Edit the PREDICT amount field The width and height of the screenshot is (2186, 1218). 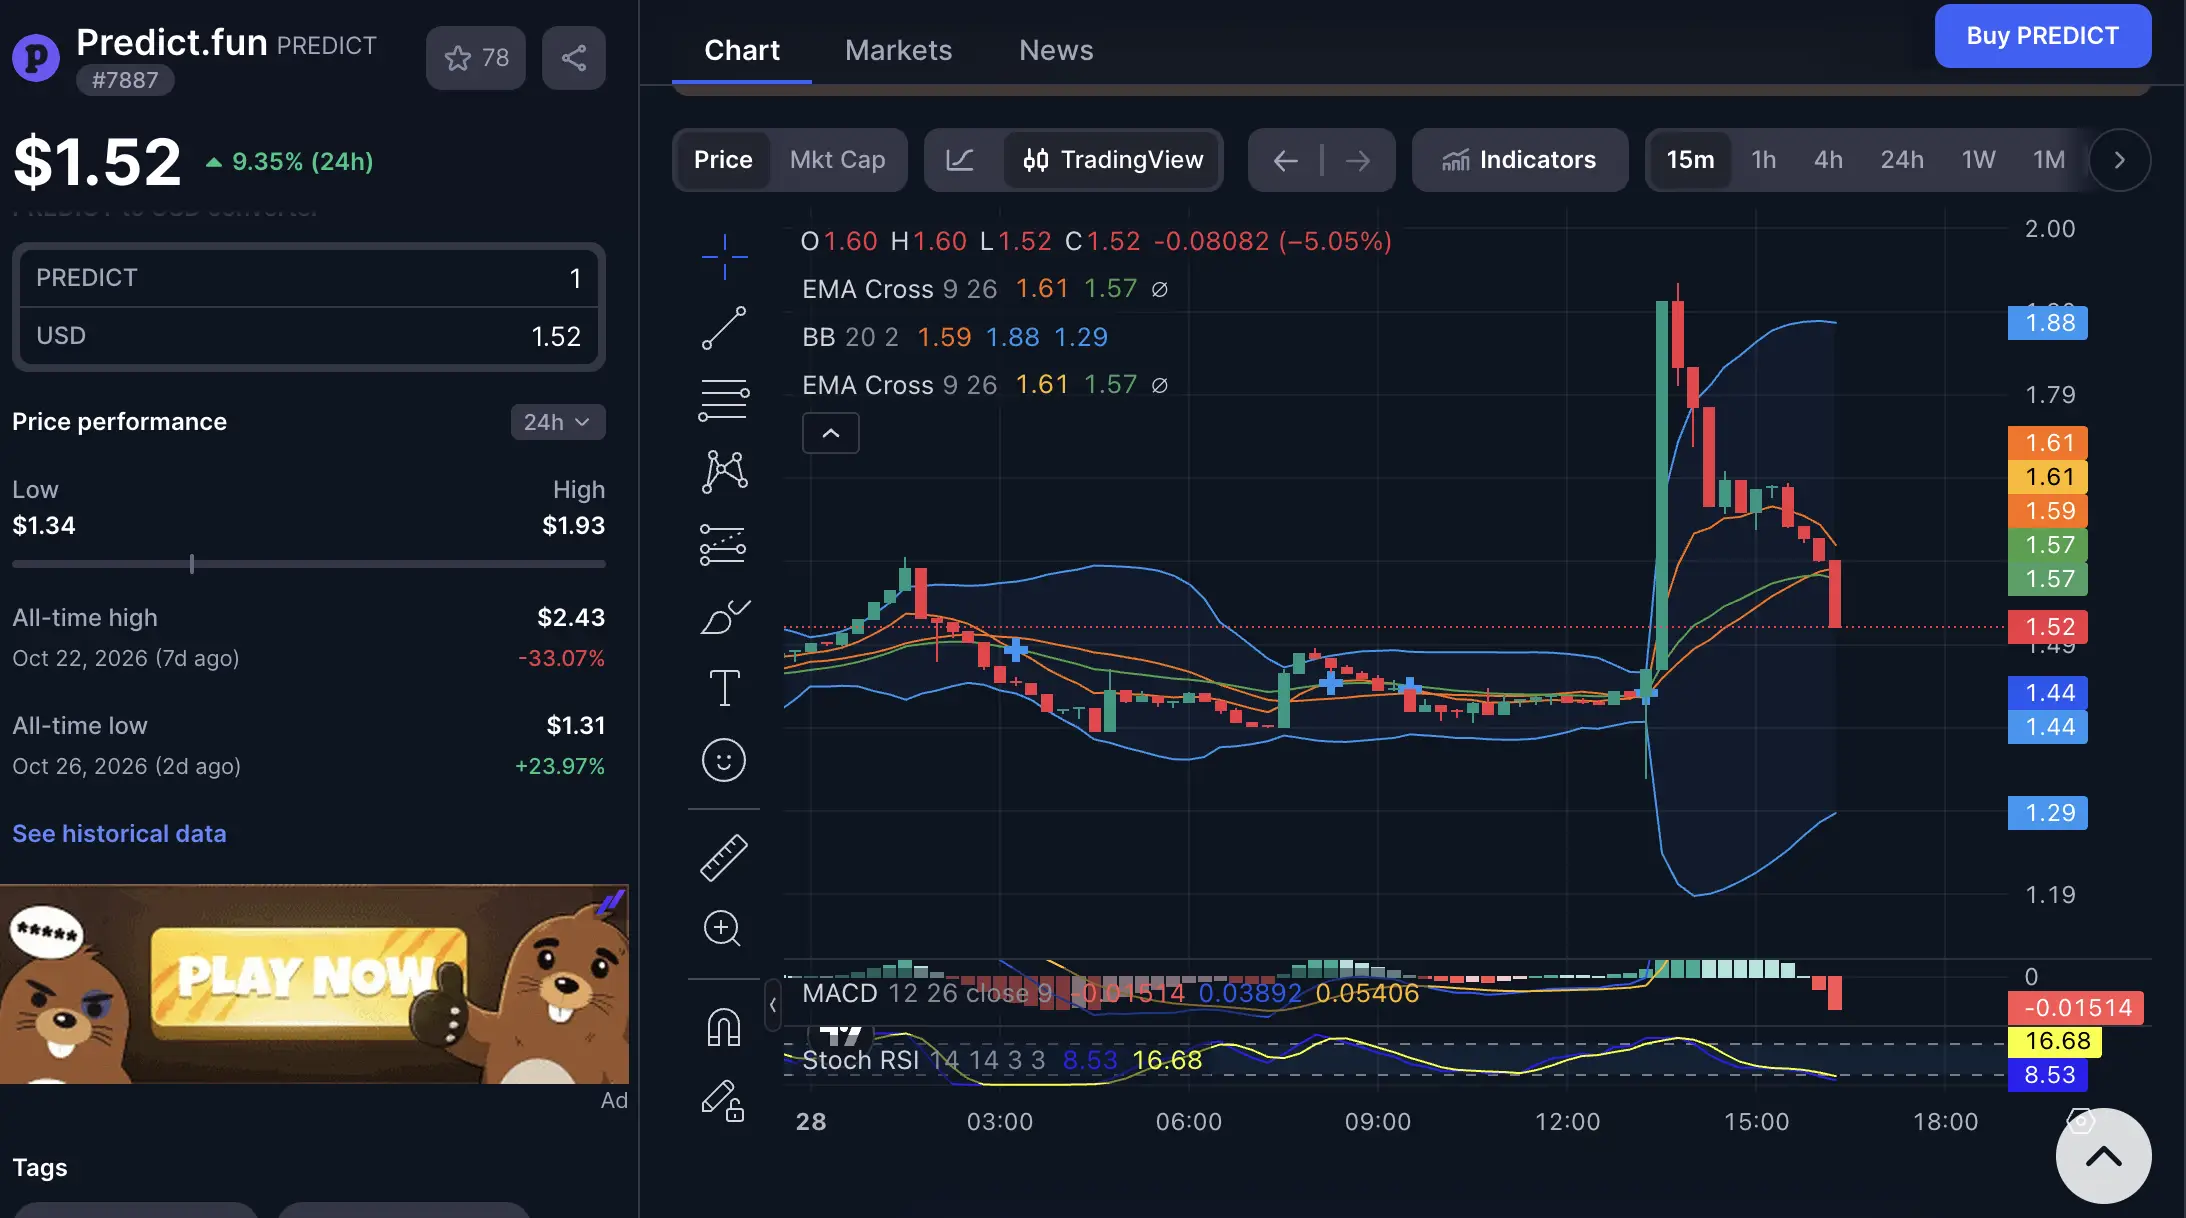309,278
